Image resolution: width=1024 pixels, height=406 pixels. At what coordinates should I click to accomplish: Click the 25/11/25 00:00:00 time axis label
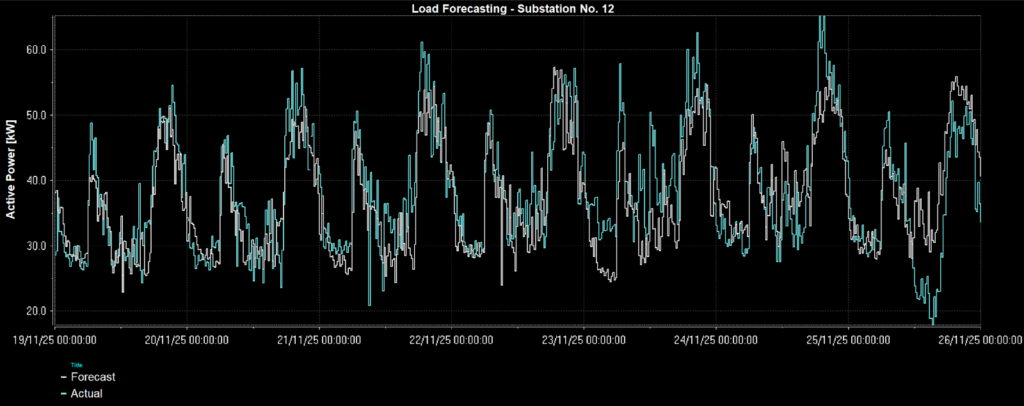pos(847,341)
